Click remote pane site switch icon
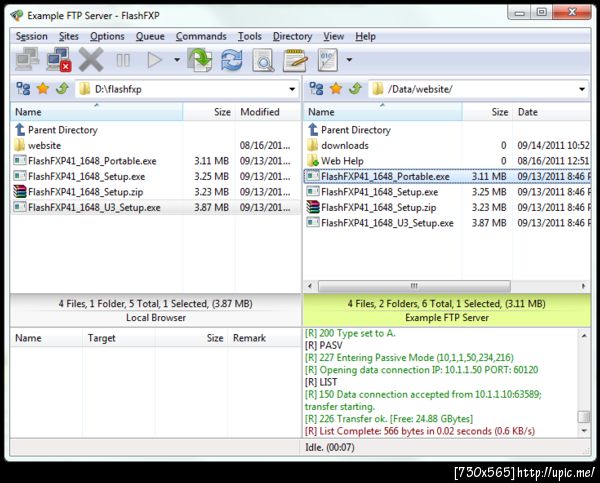Viewport: 600px width, 483px height. [316, 89]
